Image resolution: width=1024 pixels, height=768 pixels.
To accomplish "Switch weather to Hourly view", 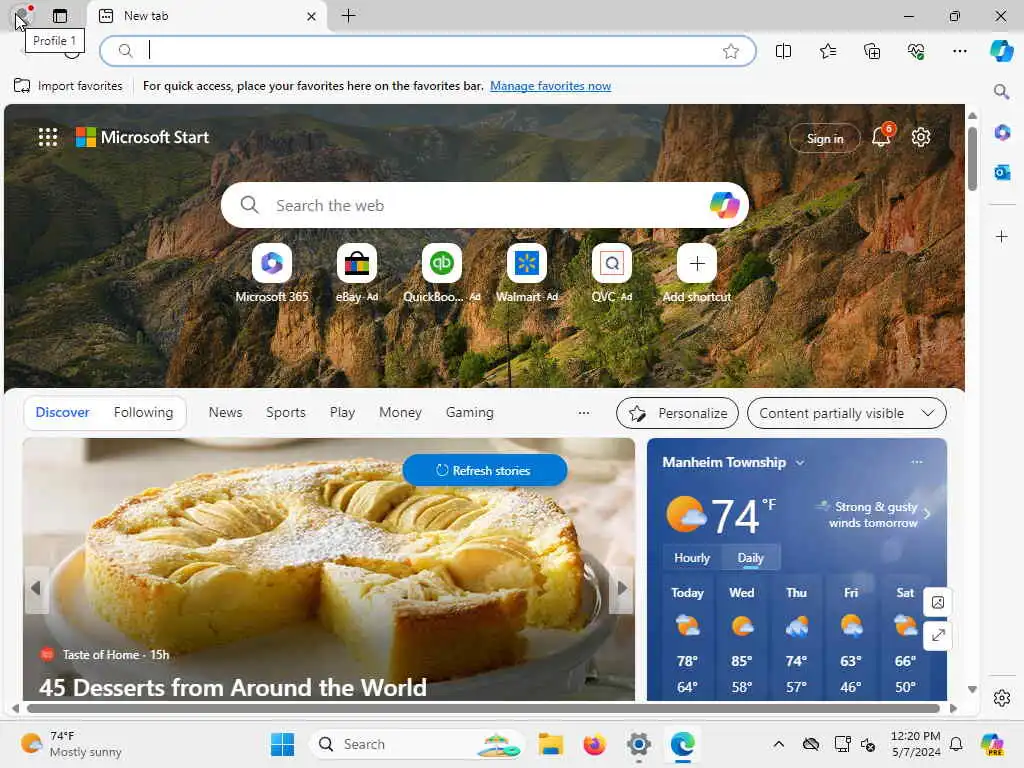I will click(692, 558).
